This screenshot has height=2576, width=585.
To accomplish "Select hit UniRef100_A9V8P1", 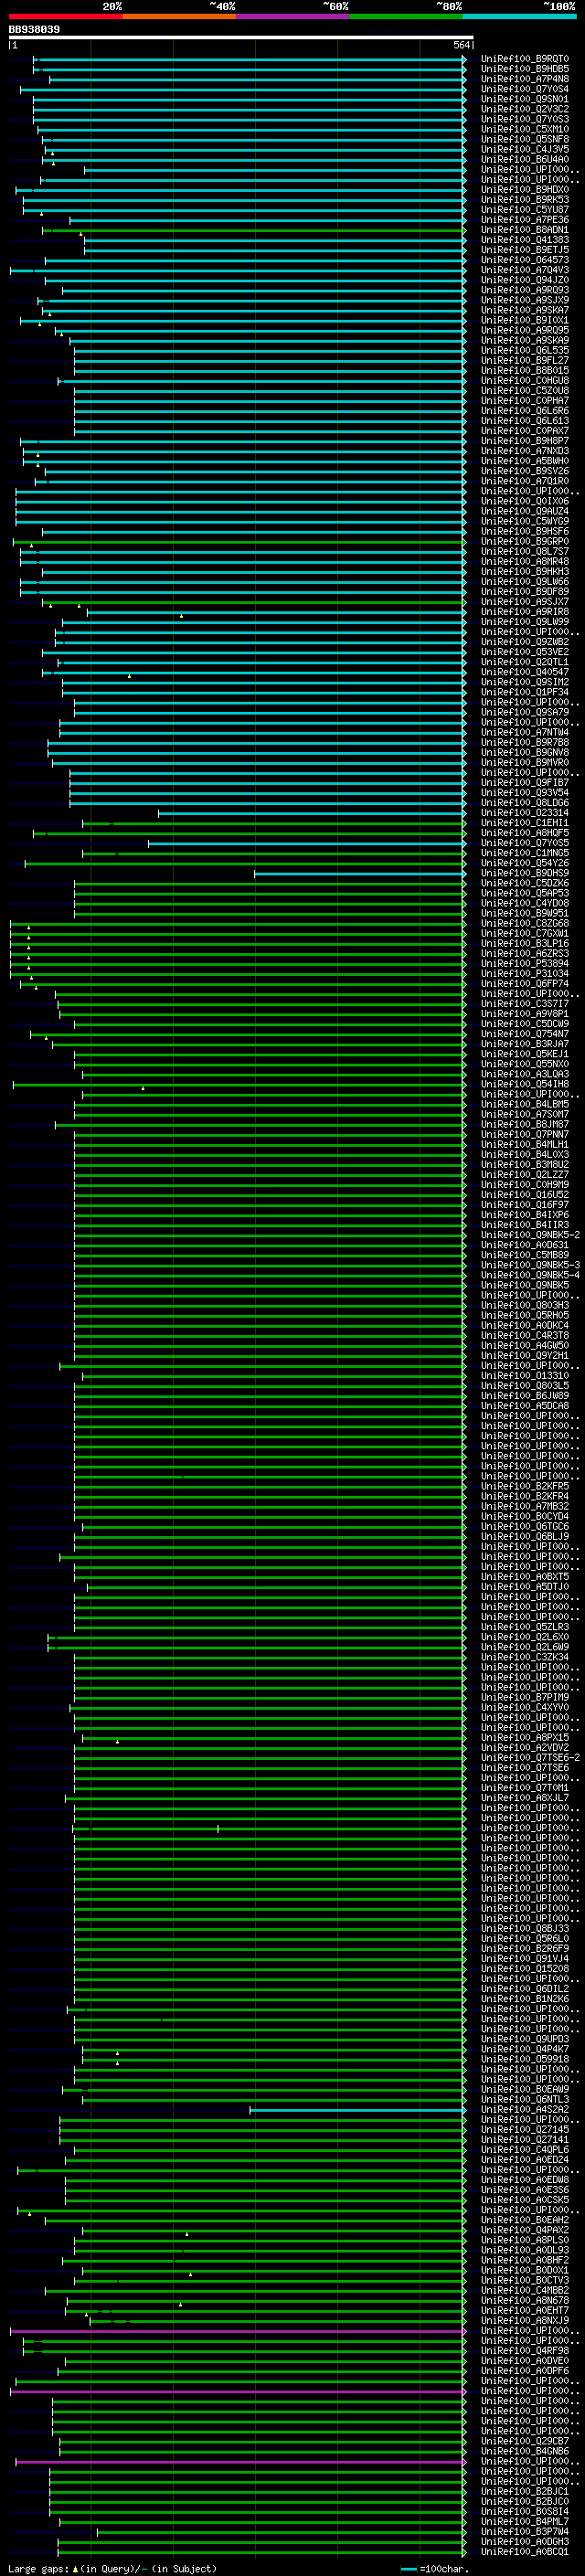I will click(x=525, y=1014).
